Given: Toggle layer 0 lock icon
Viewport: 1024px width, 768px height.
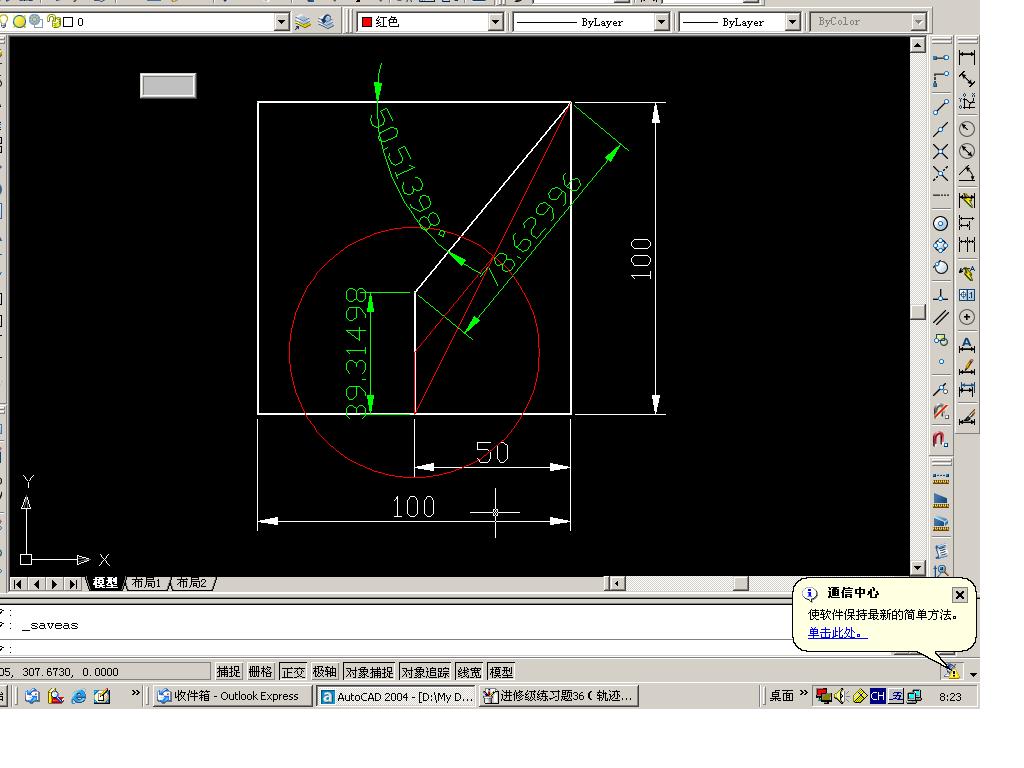Looking at the screenshot, I should [x=54, y=22].
